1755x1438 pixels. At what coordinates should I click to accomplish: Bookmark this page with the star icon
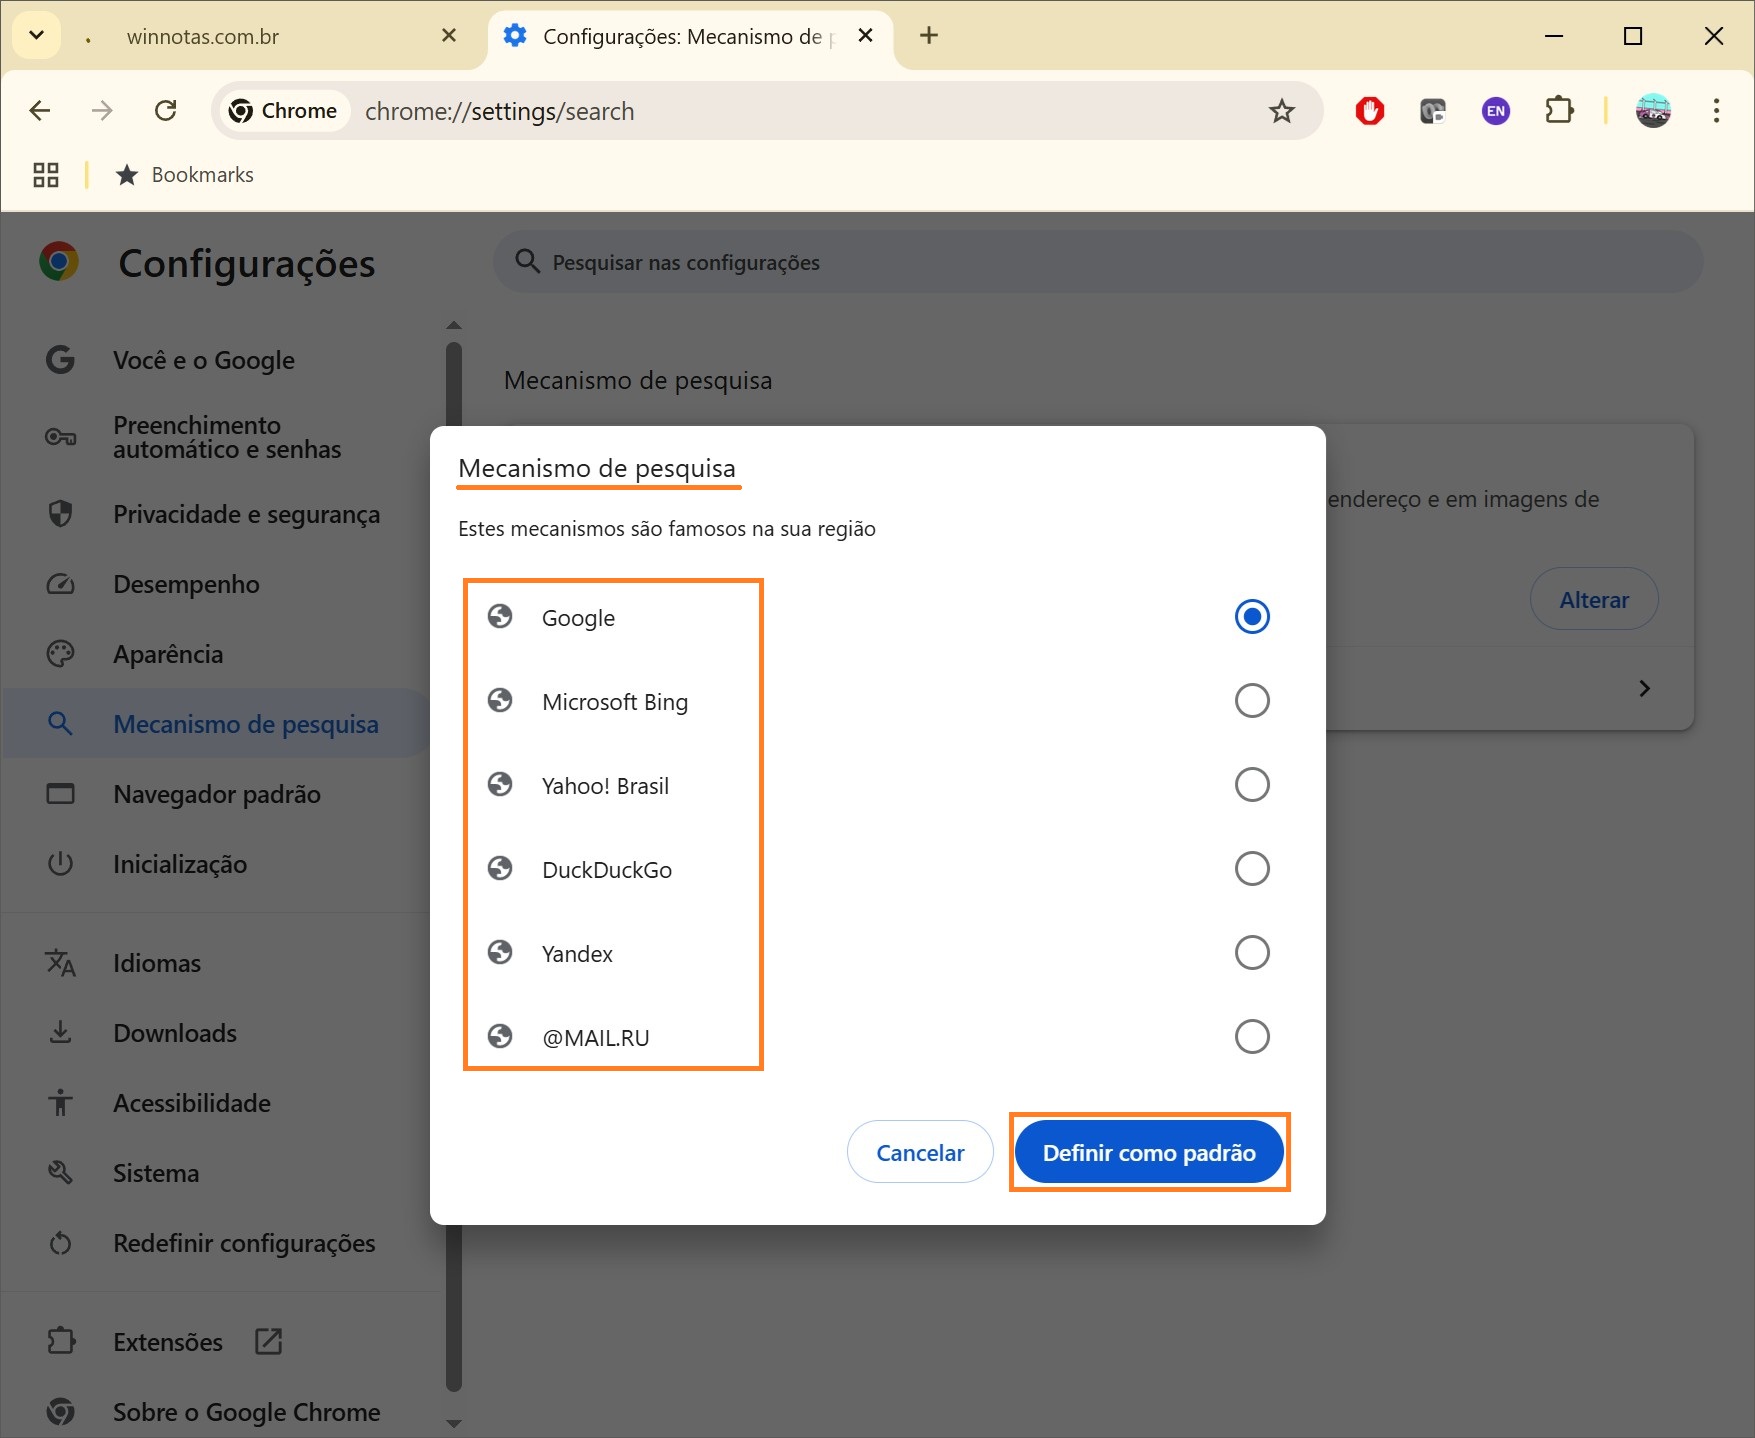pos(1281,111)
